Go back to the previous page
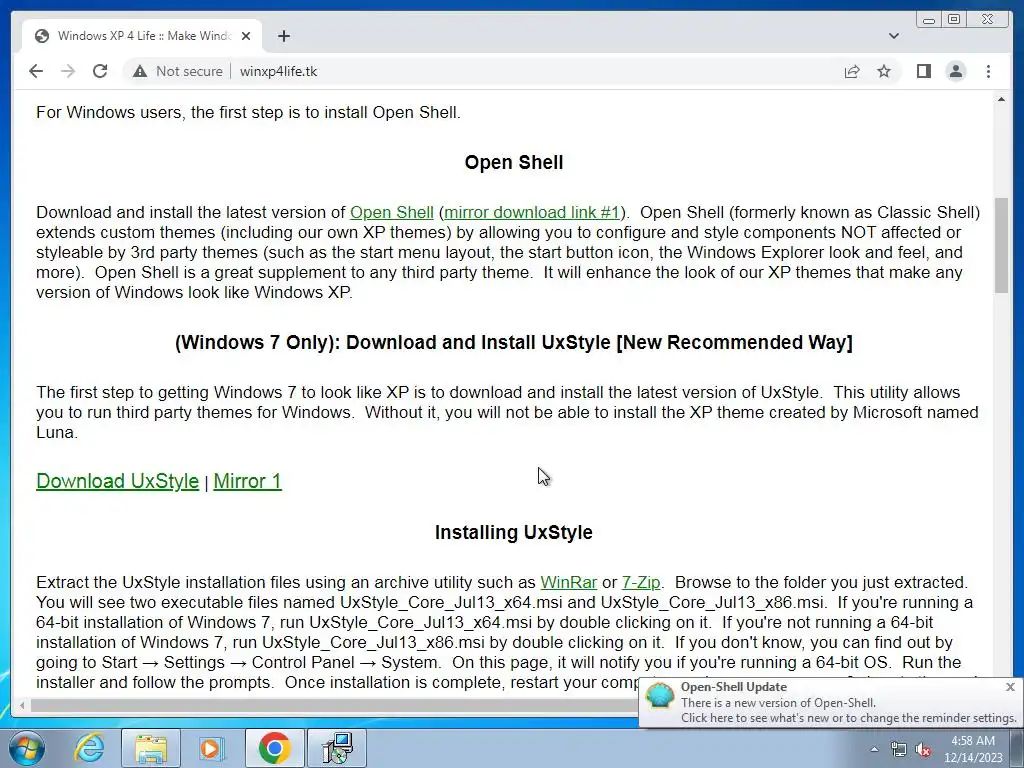Screen dimensions: 1024x768 [36, 71]
